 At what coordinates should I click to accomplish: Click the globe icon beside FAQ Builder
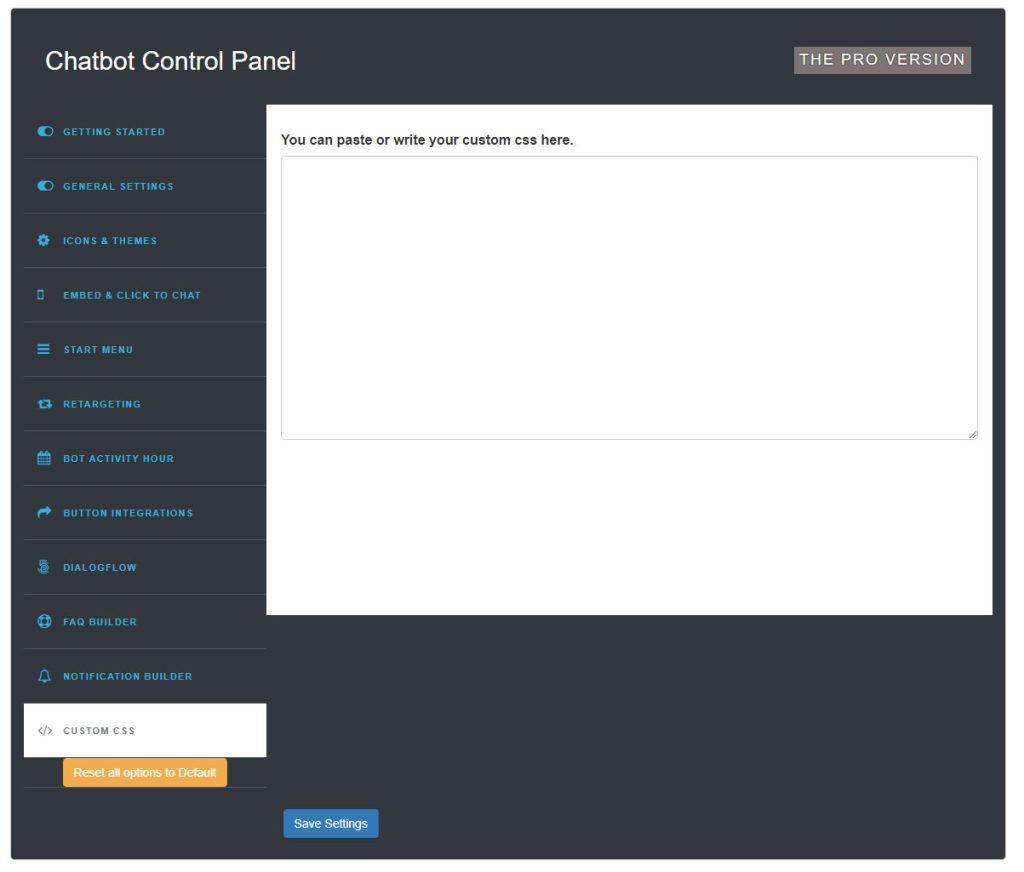pyautogui.click(x=43, y=621)
